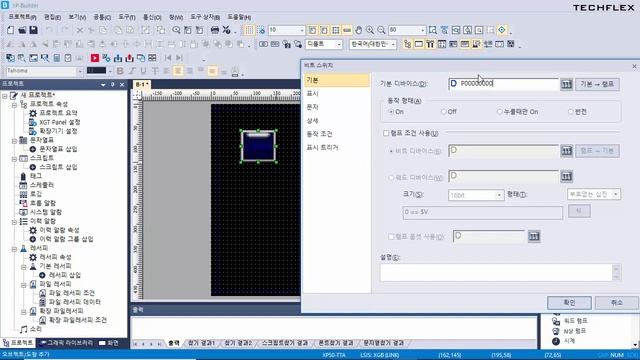Open the 크기 16bit dropdown
Viewport: 640px width, 360px height.
(x=499, y=195)
